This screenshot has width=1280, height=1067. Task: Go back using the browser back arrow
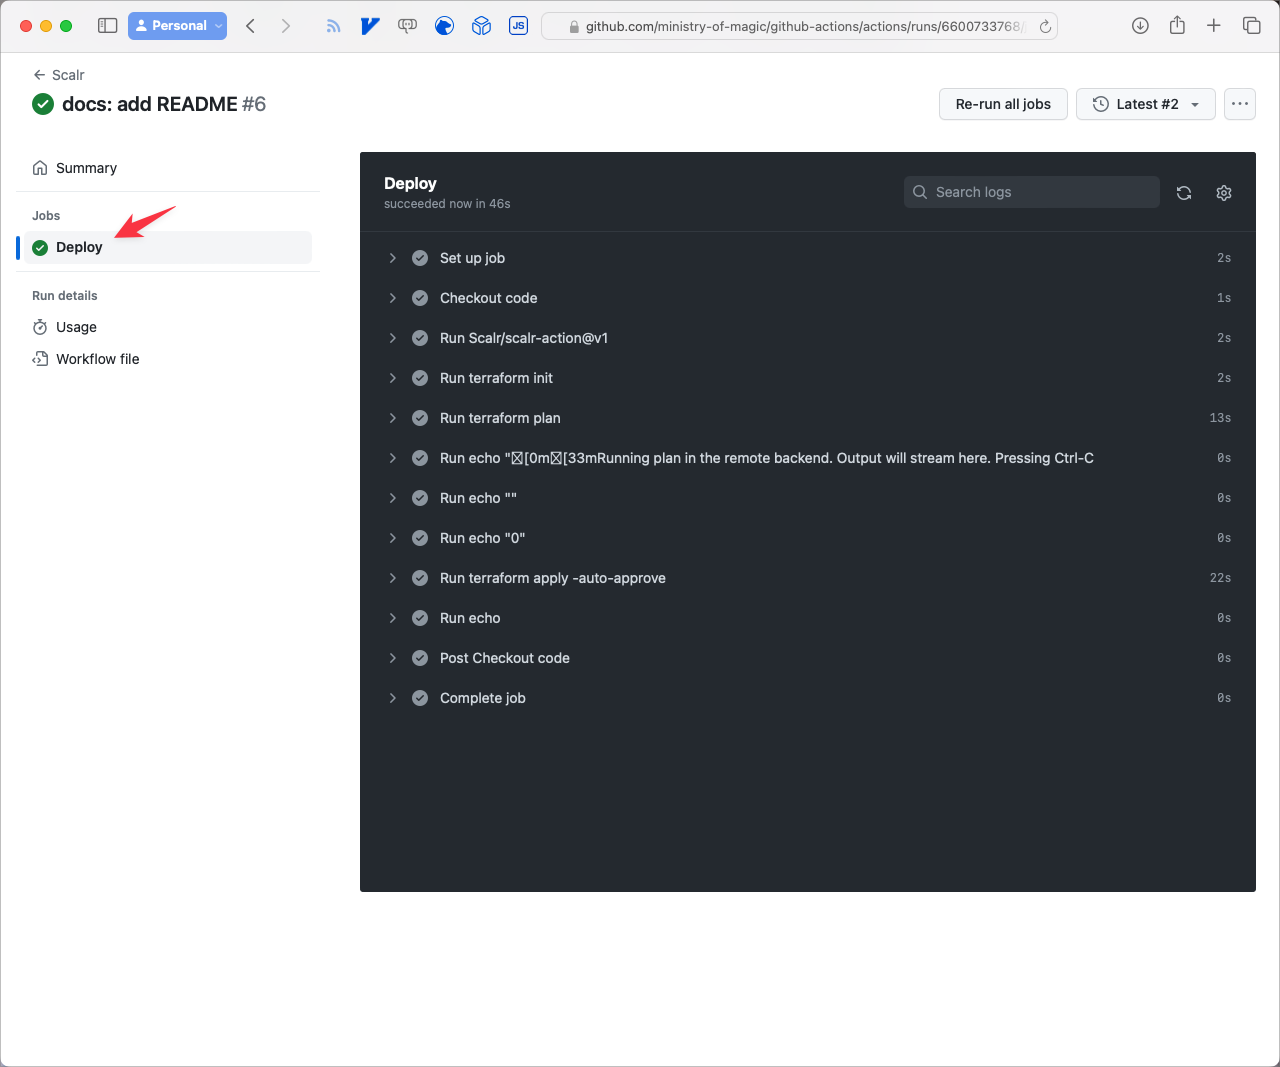tap(251, 26)
